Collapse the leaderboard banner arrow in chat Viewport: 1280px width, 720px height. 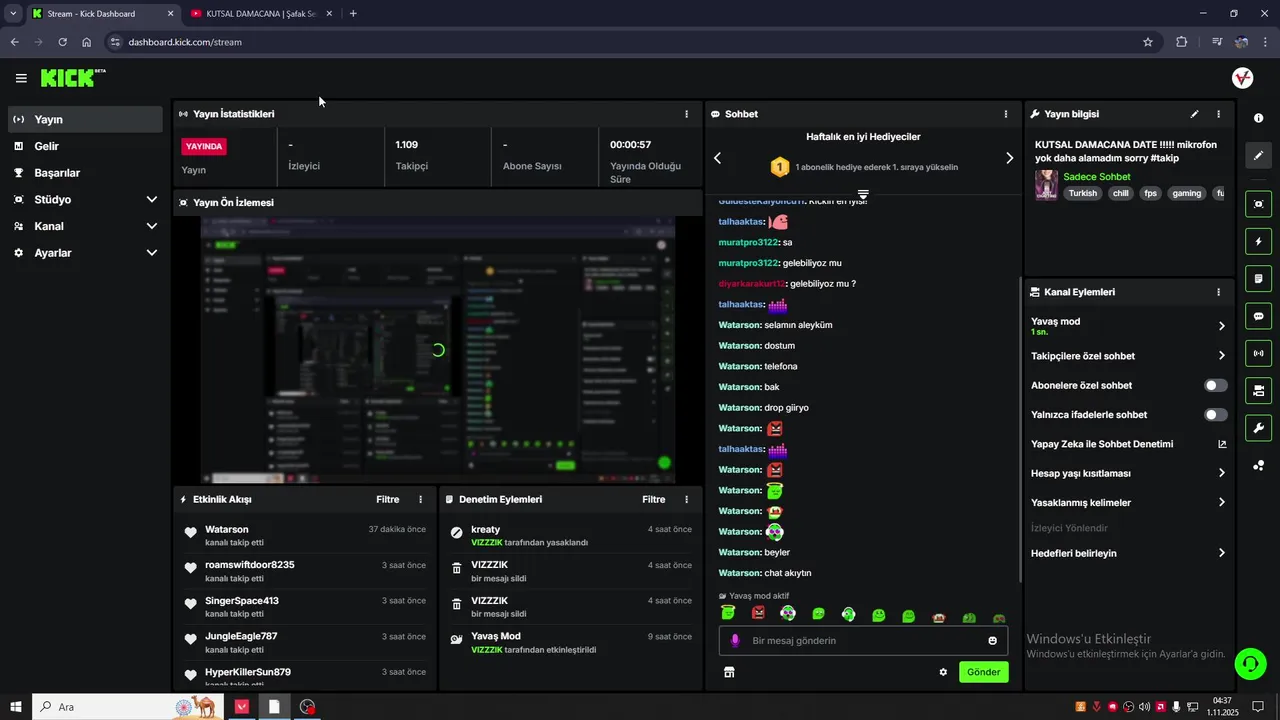(x=863, y=194)
